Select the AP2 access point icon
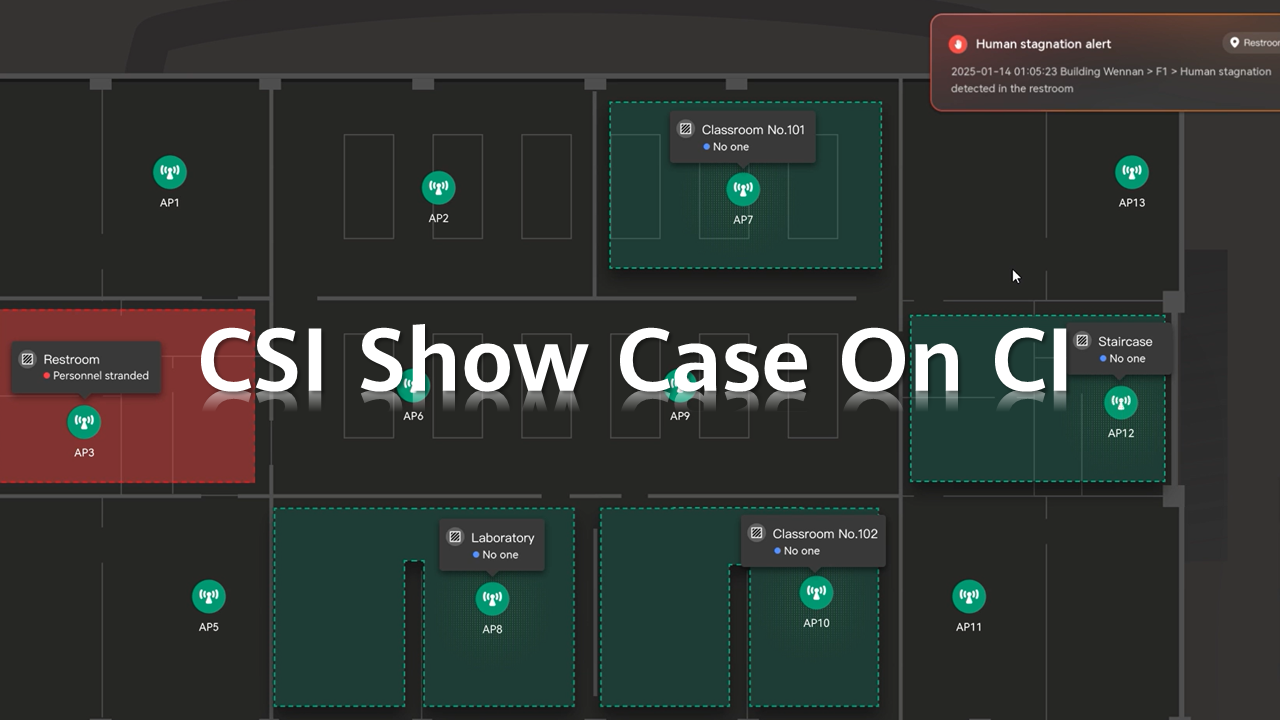 pos(438,188)
